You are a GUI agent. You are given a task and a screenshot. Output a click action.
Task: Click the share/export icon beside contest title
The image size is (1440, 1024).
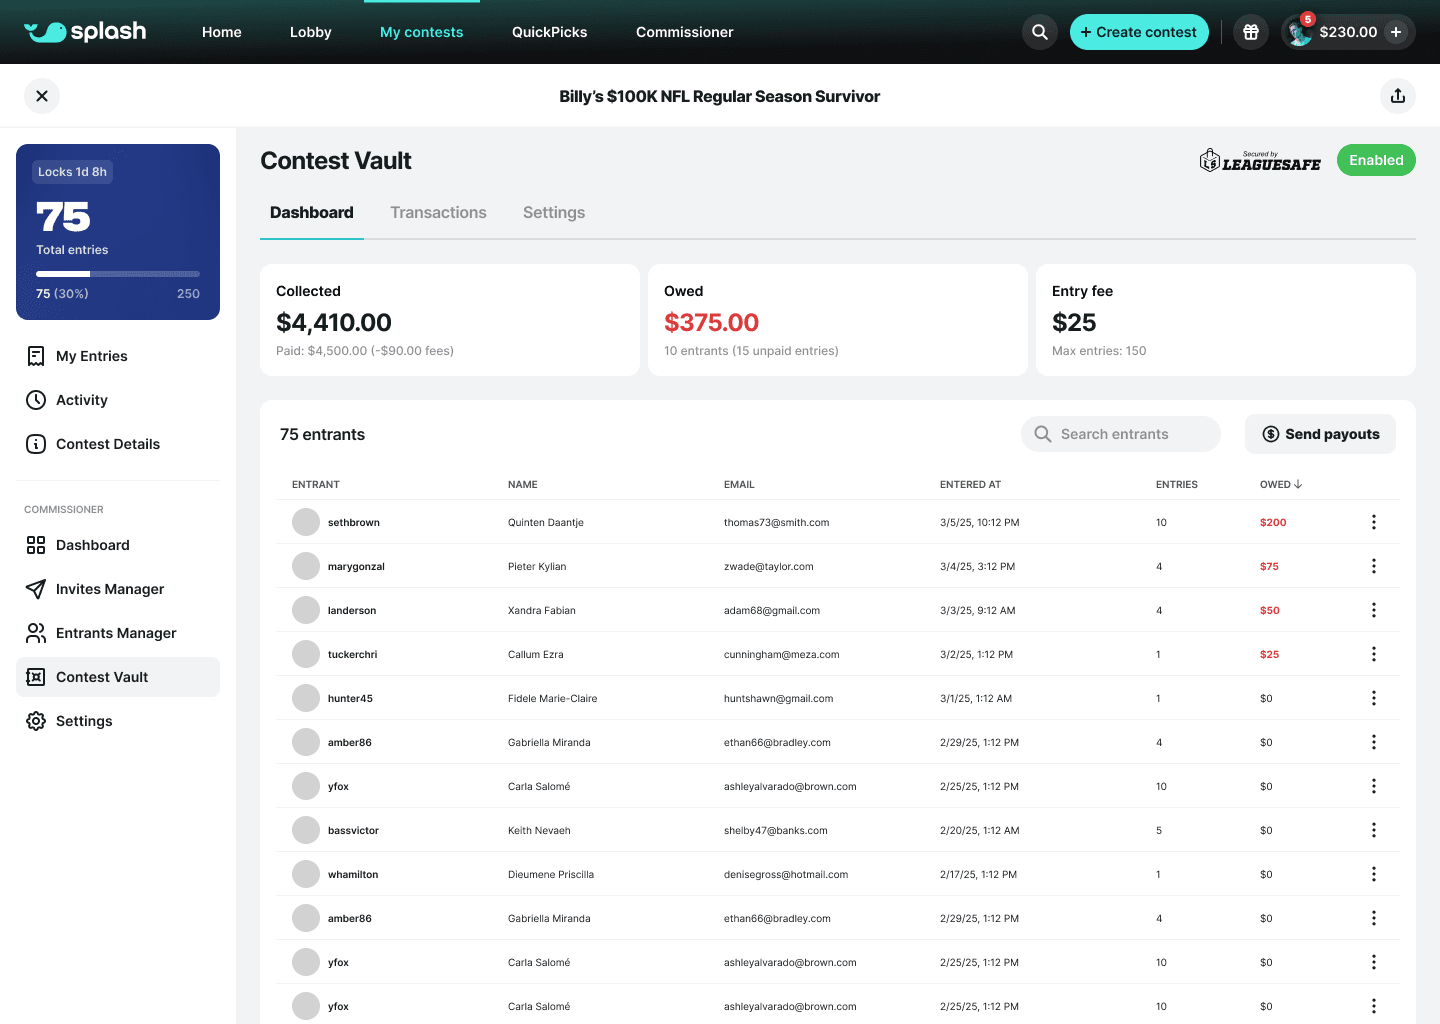1398,96
